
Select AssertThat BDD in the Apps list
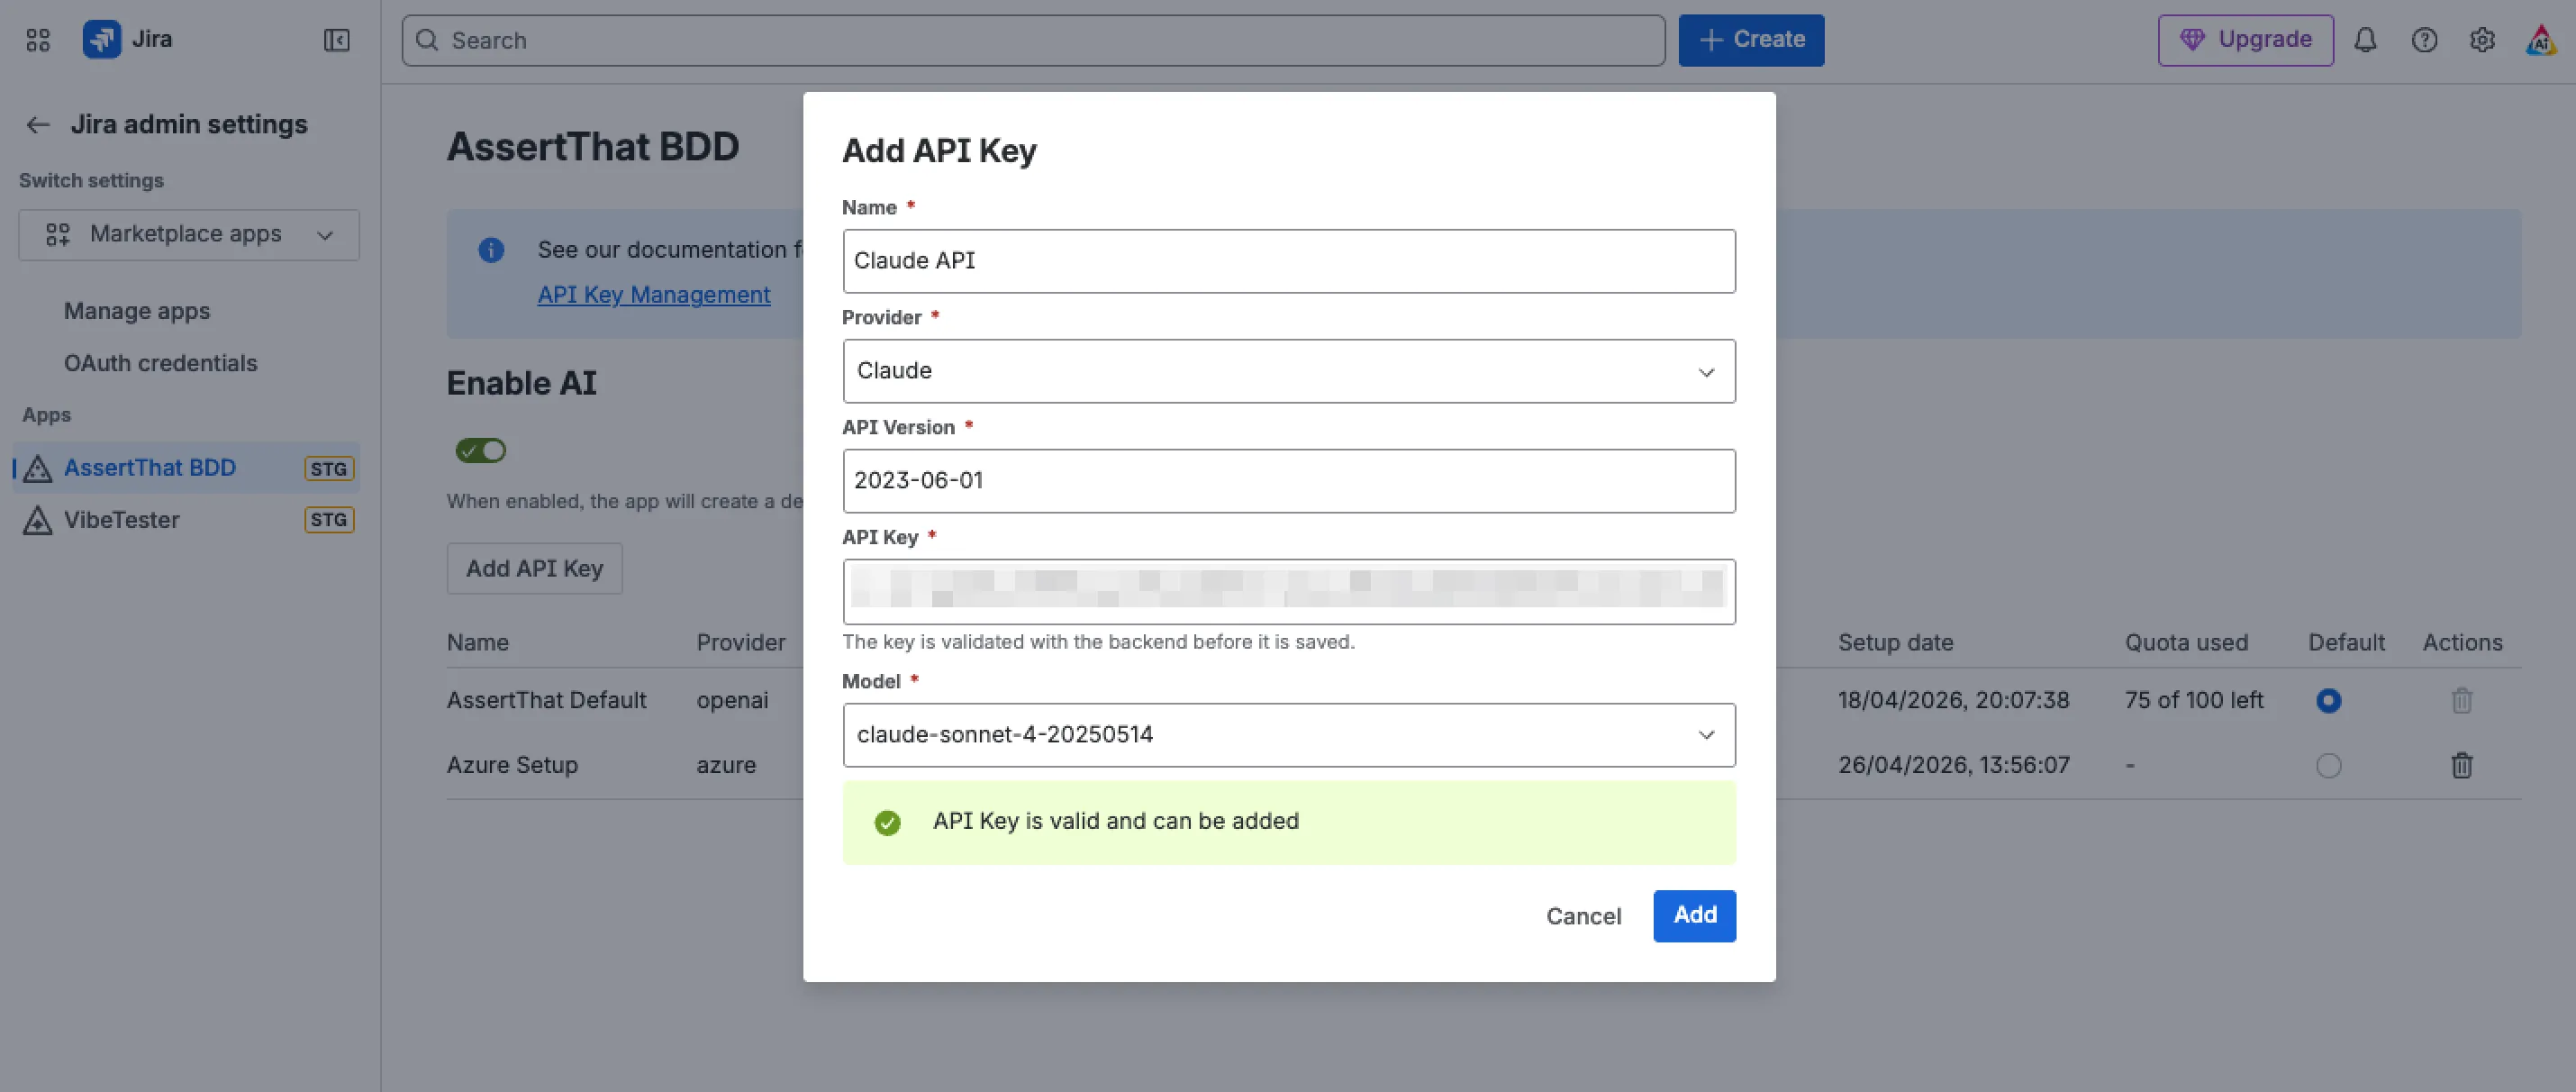tap(187, 468)
